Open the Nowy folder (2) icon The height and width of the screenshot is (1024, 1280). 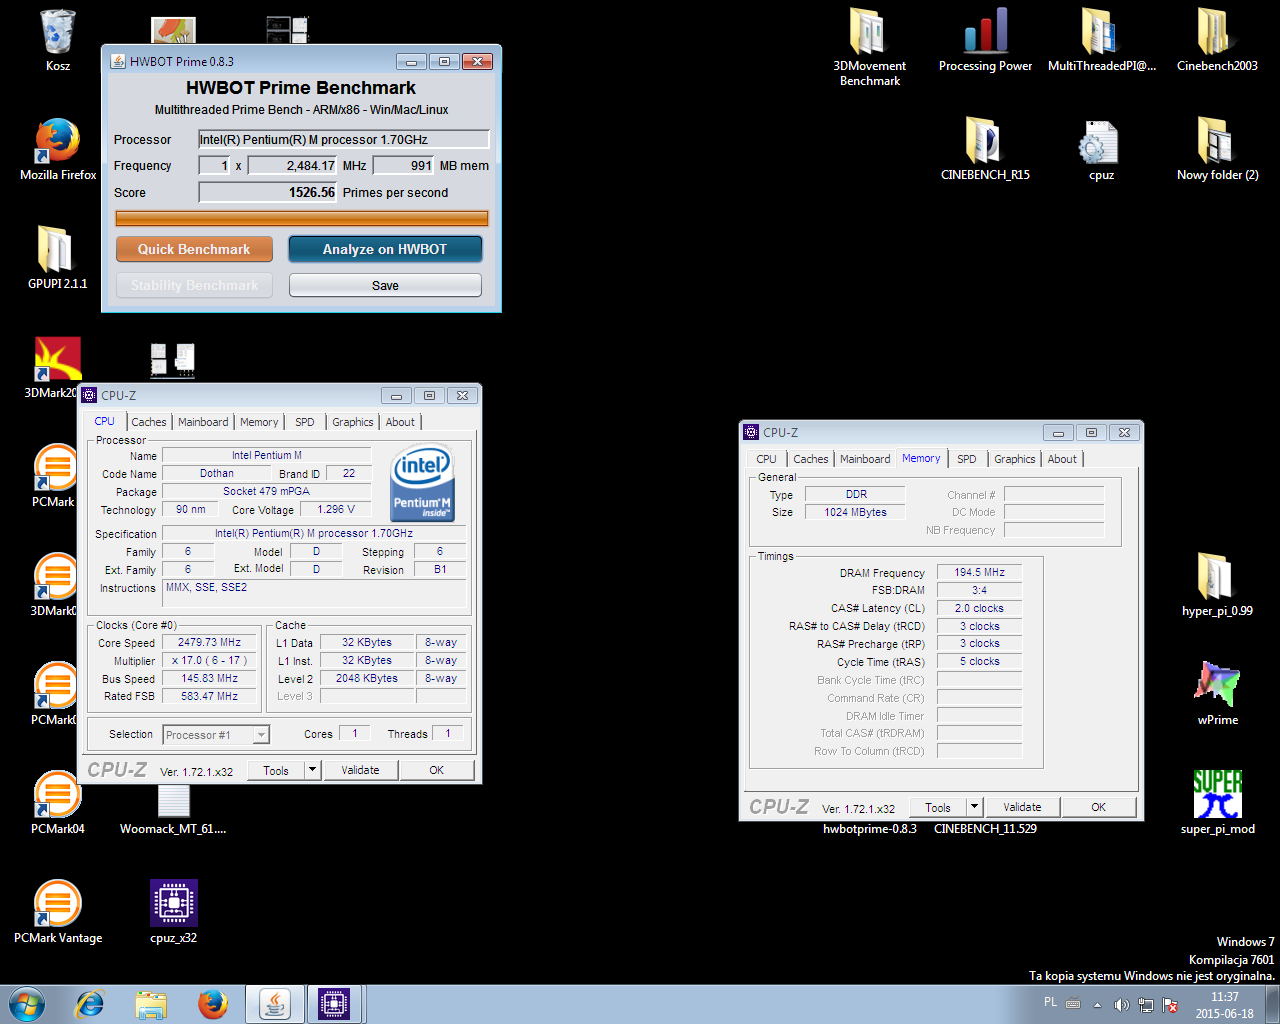coord(1217,149)
